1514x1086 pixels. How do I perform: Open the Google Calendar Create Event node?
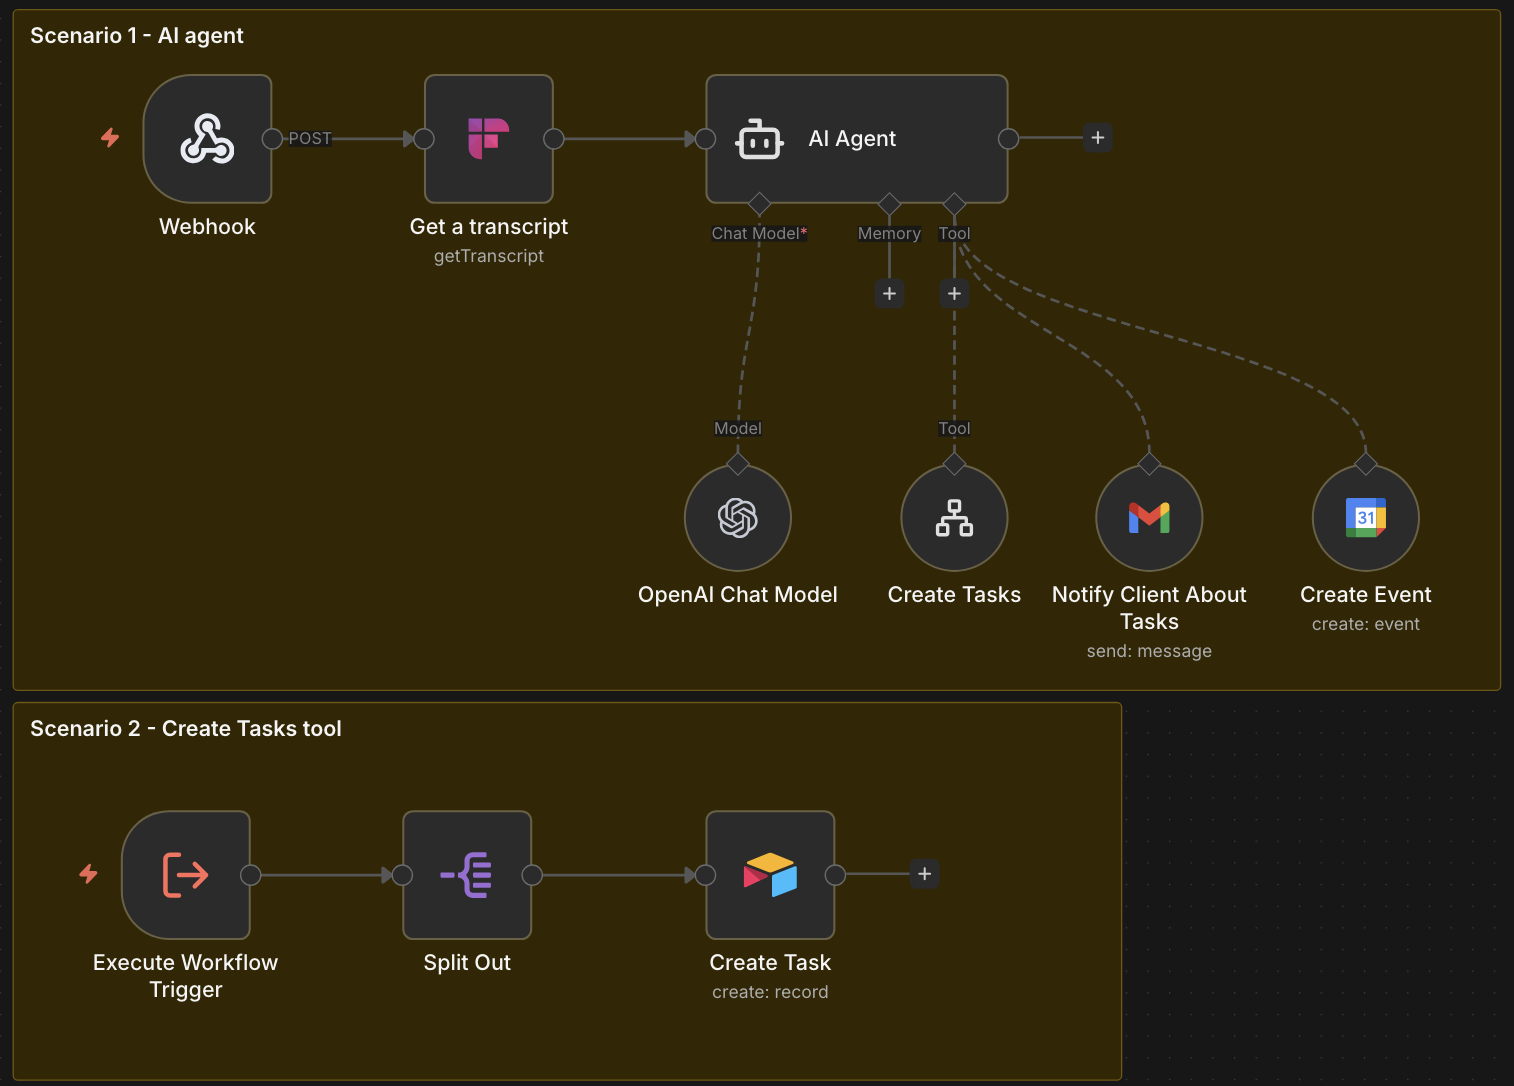click(1366, 518)
